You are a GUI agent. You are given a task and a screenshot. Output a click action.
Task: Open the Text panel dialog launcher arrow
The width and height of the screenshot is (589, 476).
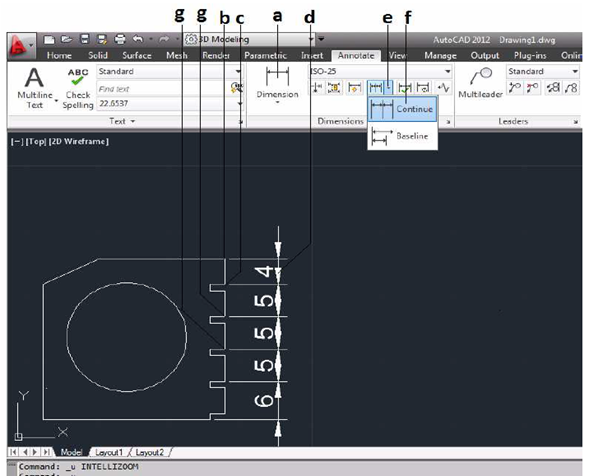241,122
